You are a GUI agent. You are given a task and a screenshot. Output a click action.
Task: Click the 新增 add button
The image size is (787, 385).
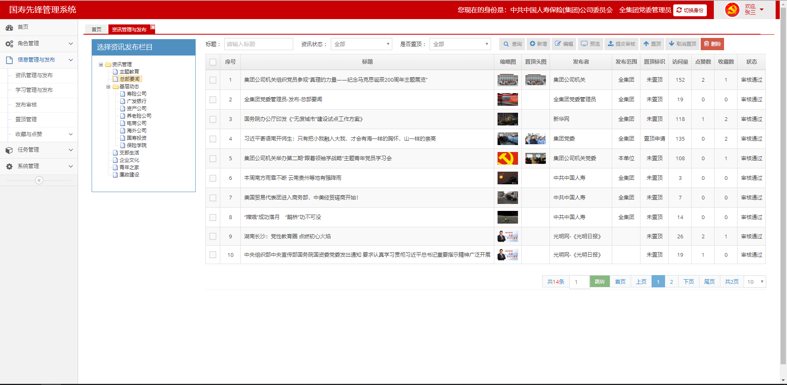tap(539, 44)
